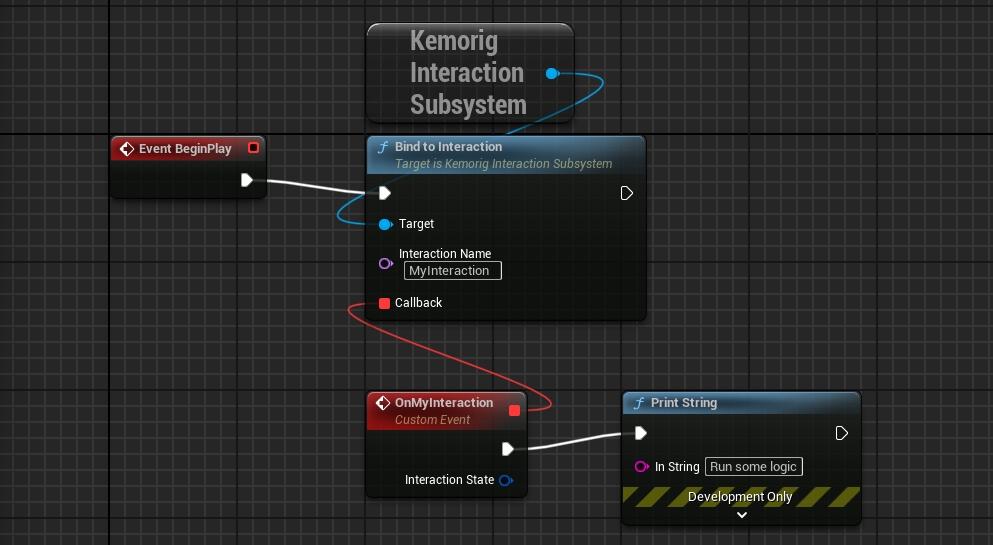Click the OnMyInteraction exec output pin
Viewport: 993px width, 545px height.
point(508,448)
